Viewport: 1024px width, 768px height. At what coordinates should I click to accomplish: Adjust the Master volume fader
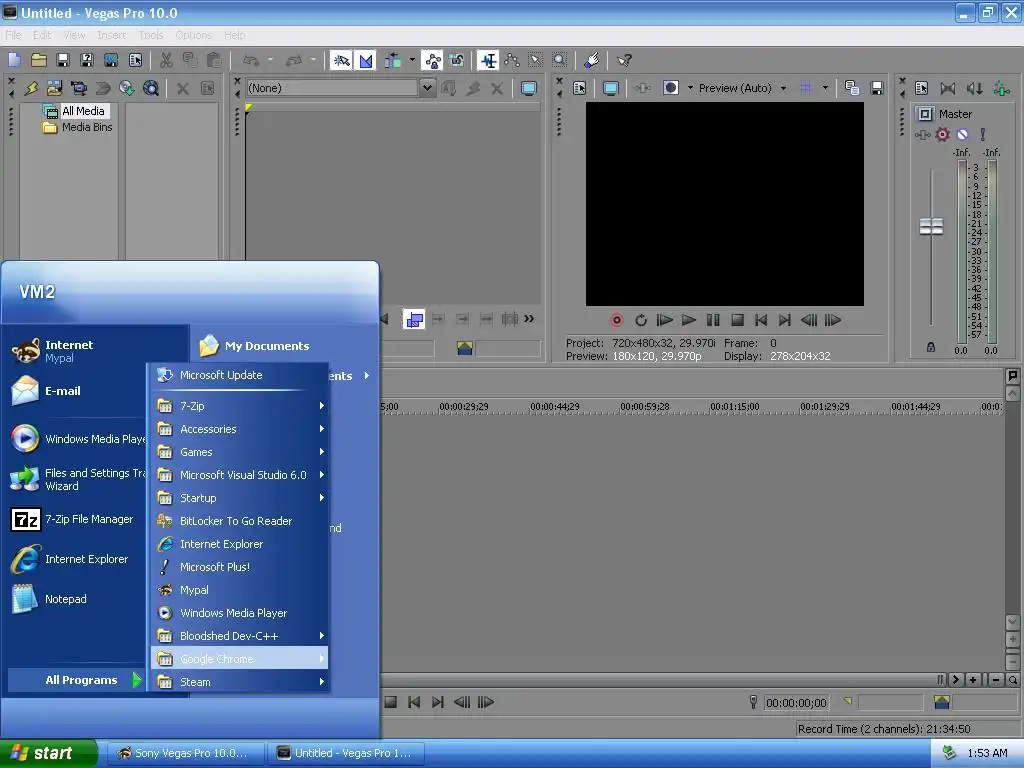pyautogui.click(x=931, y=227)
